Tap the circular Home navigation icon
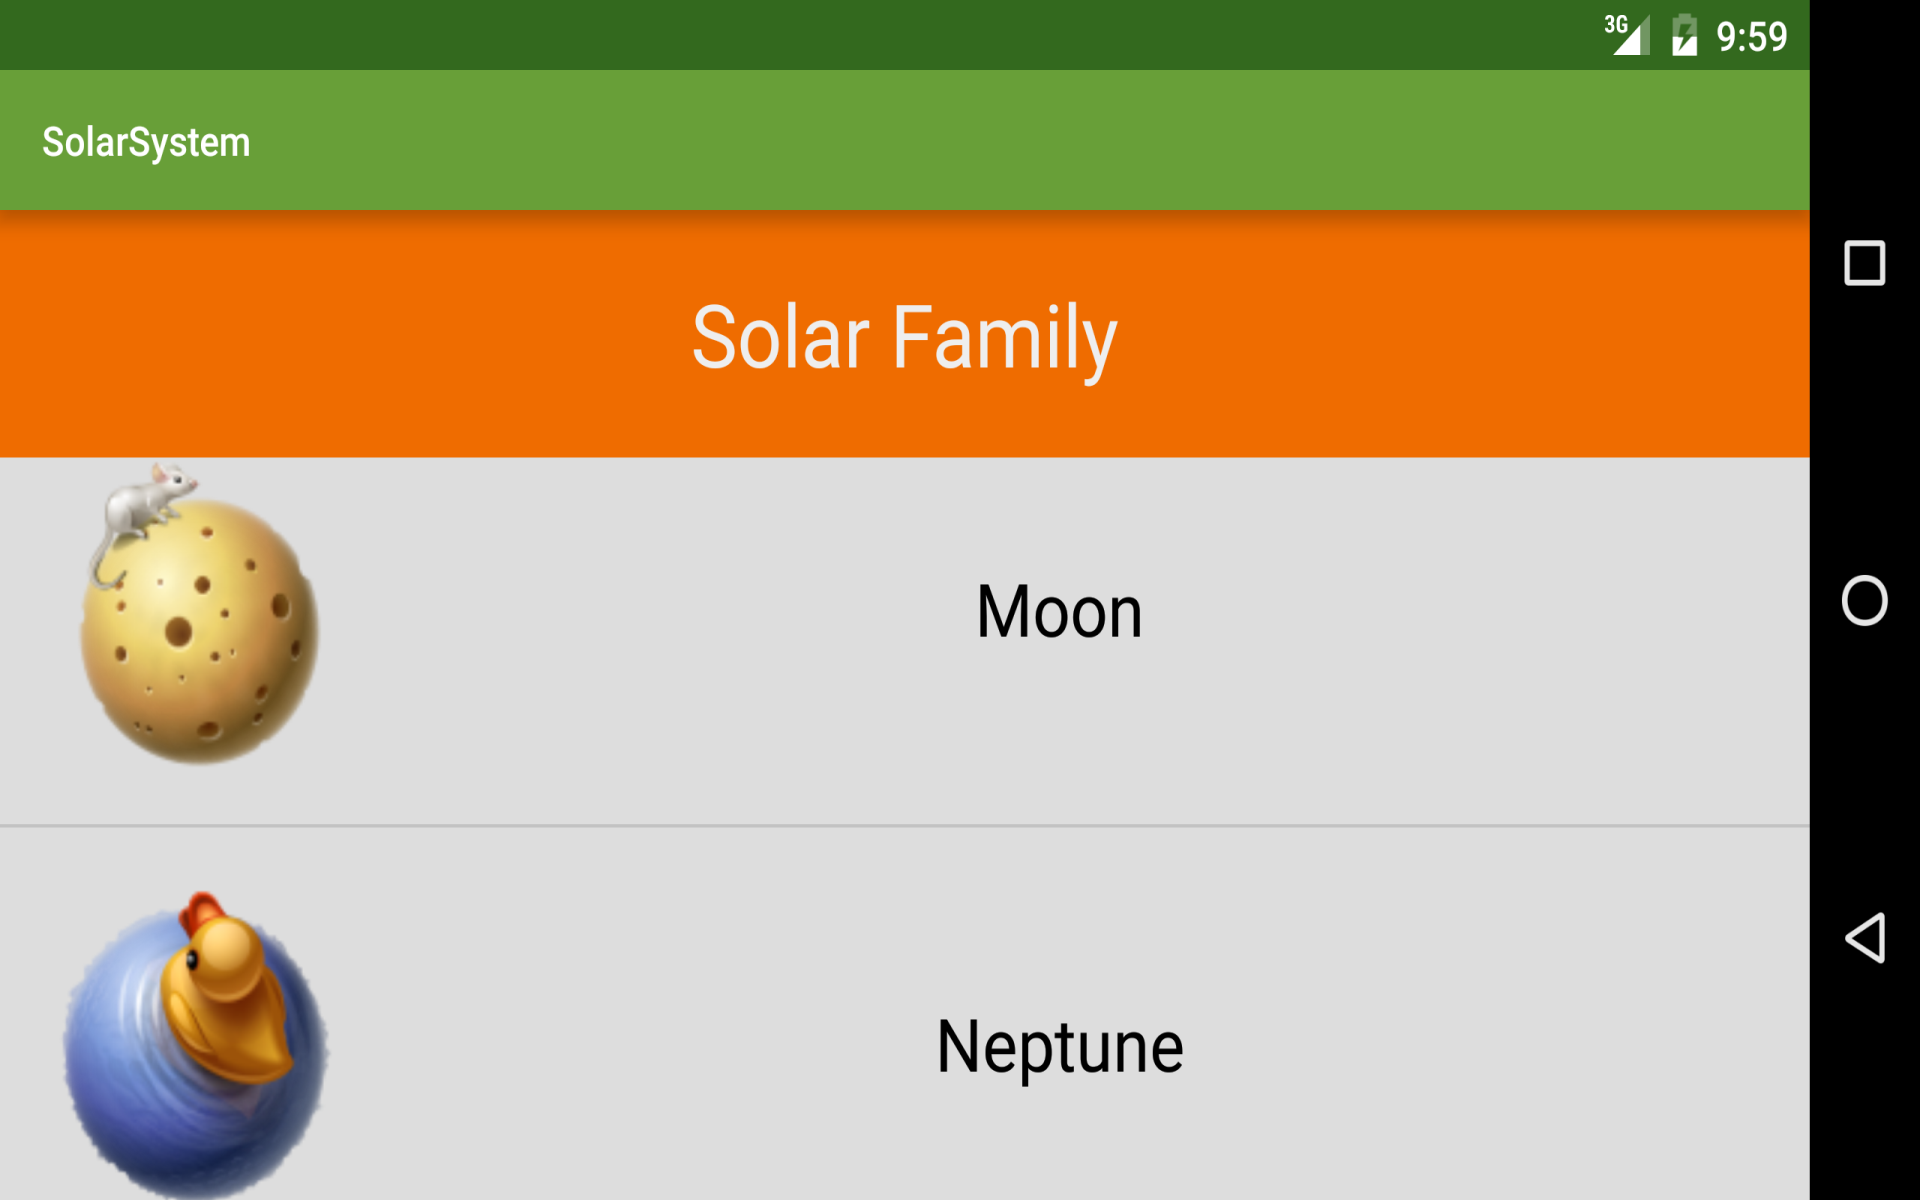Viewport: 1920px width, 1200px height. pos(1864,600)
